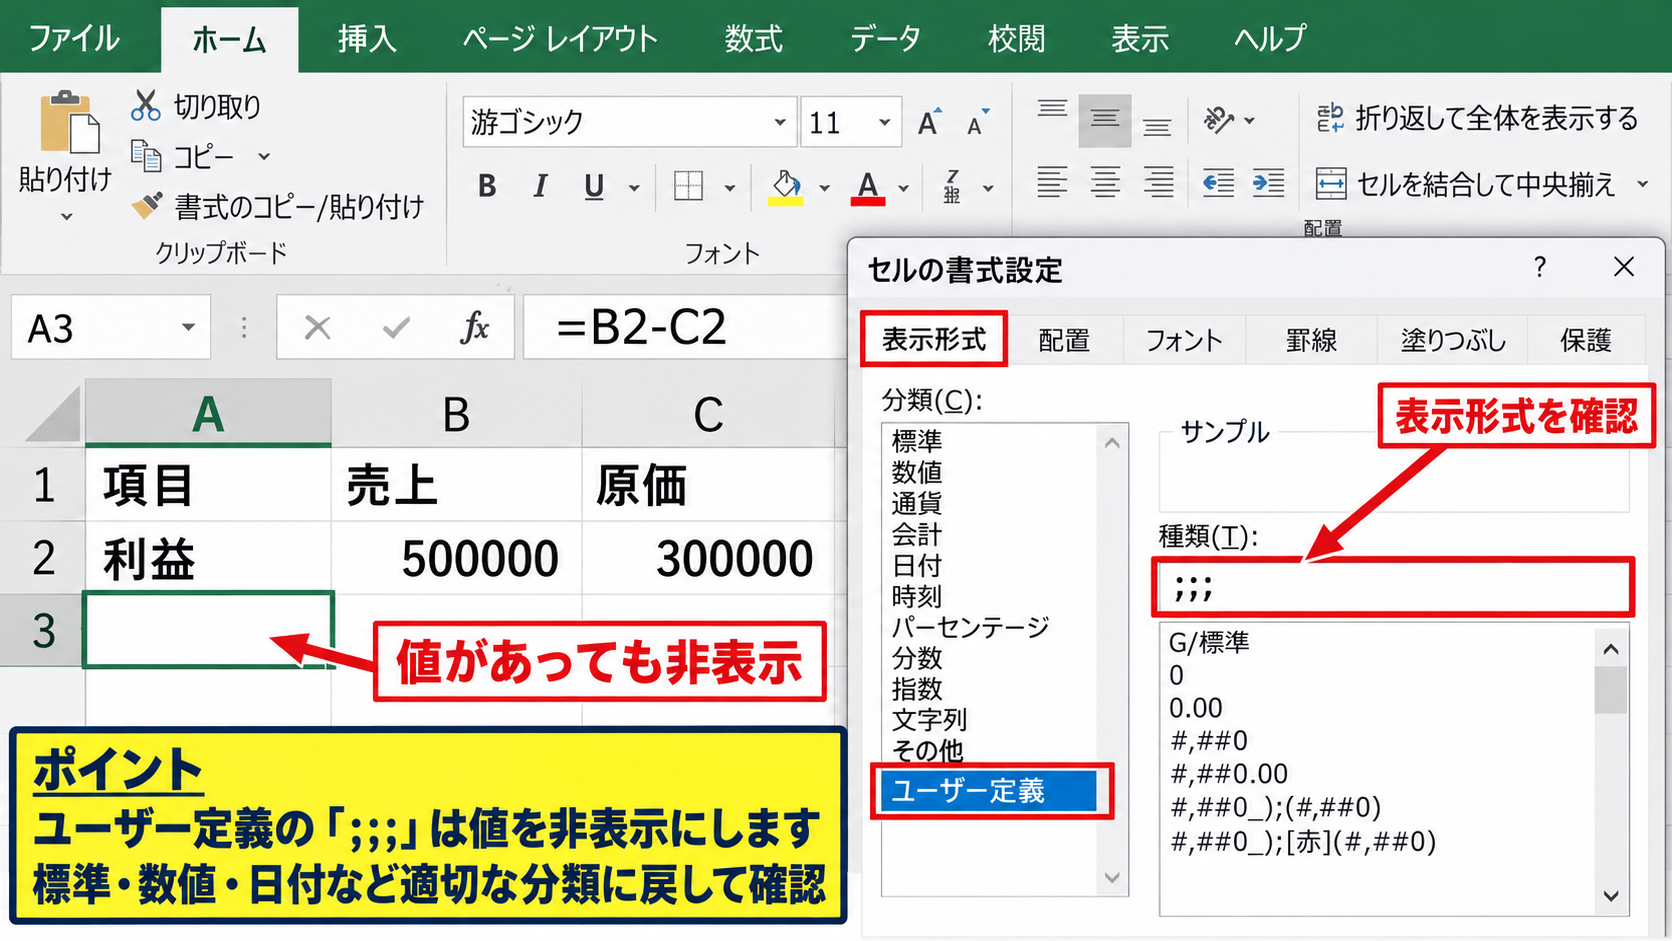Image resolution: width=1672 pixels, height=941 pixels.
Task: Toggle Underline formatting
Action: click(x=594, y=186)
